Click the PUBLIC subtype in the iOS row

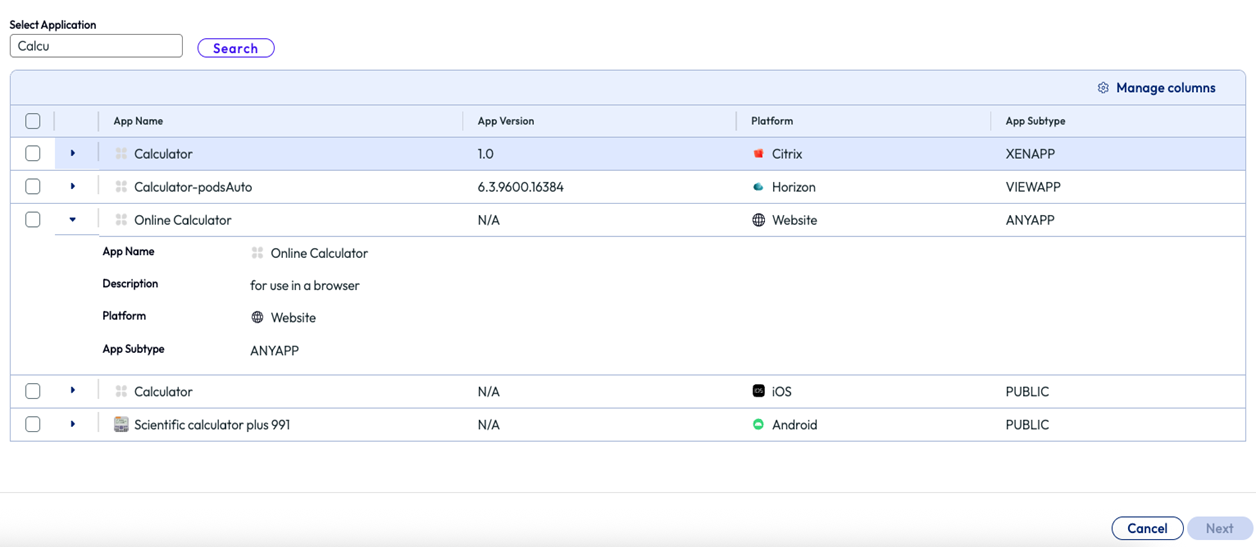(x=1027, y=391)
